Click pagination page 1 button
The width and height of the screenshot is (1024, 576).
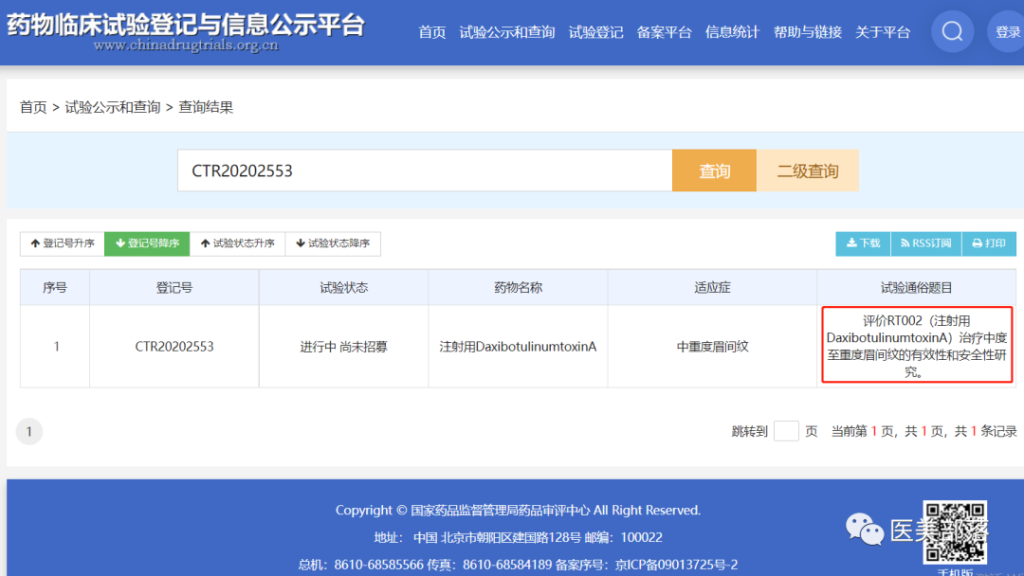(29, 431)
